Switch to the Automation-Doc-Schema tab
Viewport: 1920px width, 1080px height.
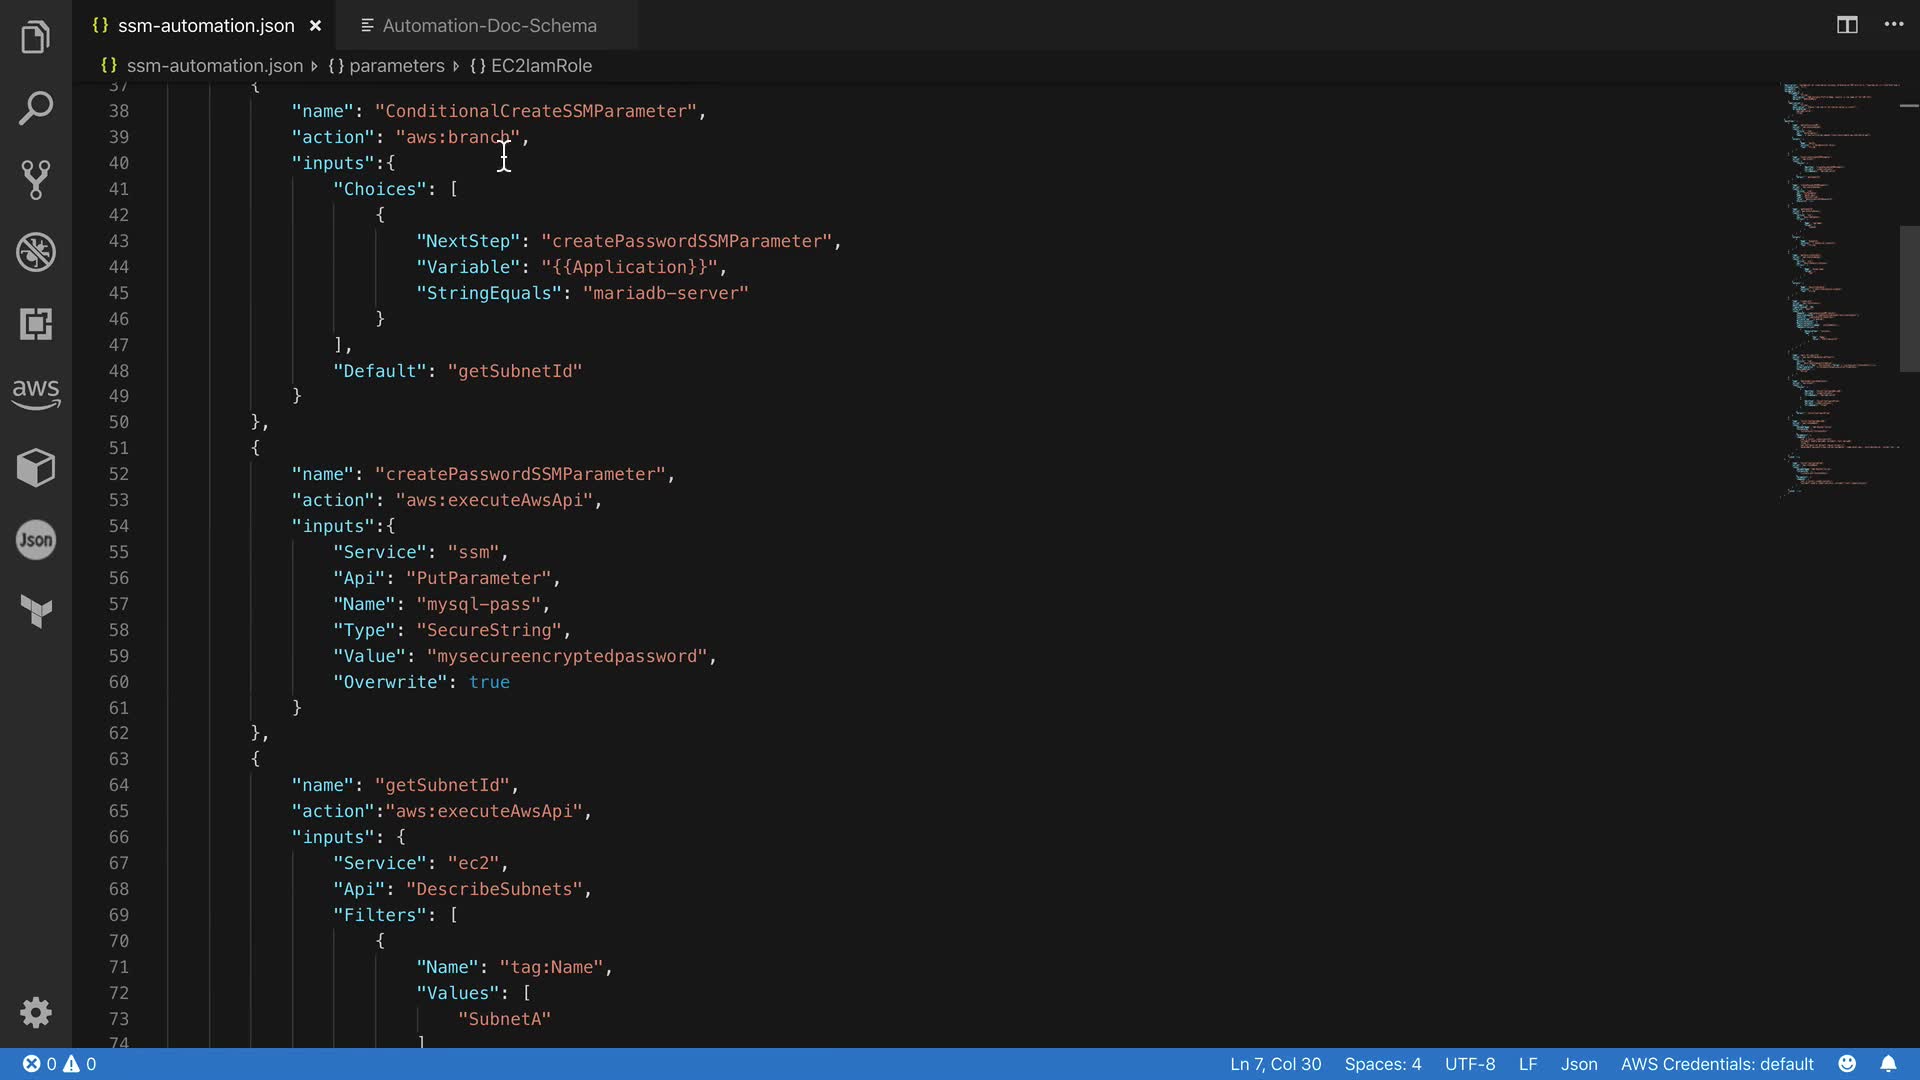tap(489, 26)
